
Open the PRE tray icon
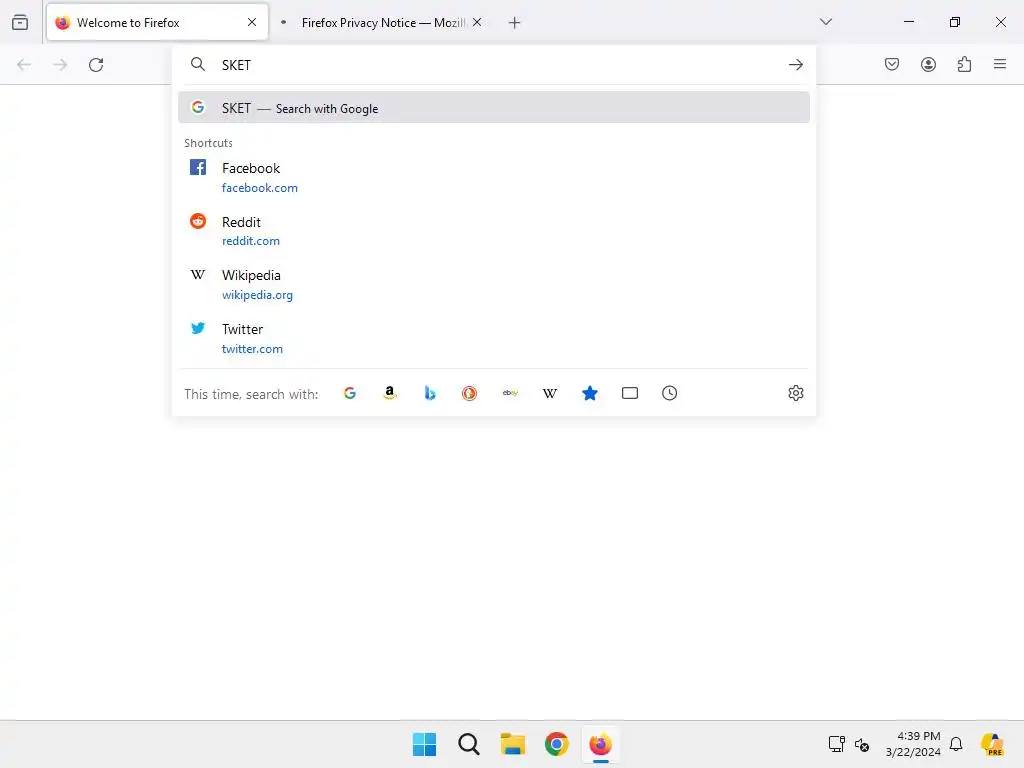coord(993,744)
